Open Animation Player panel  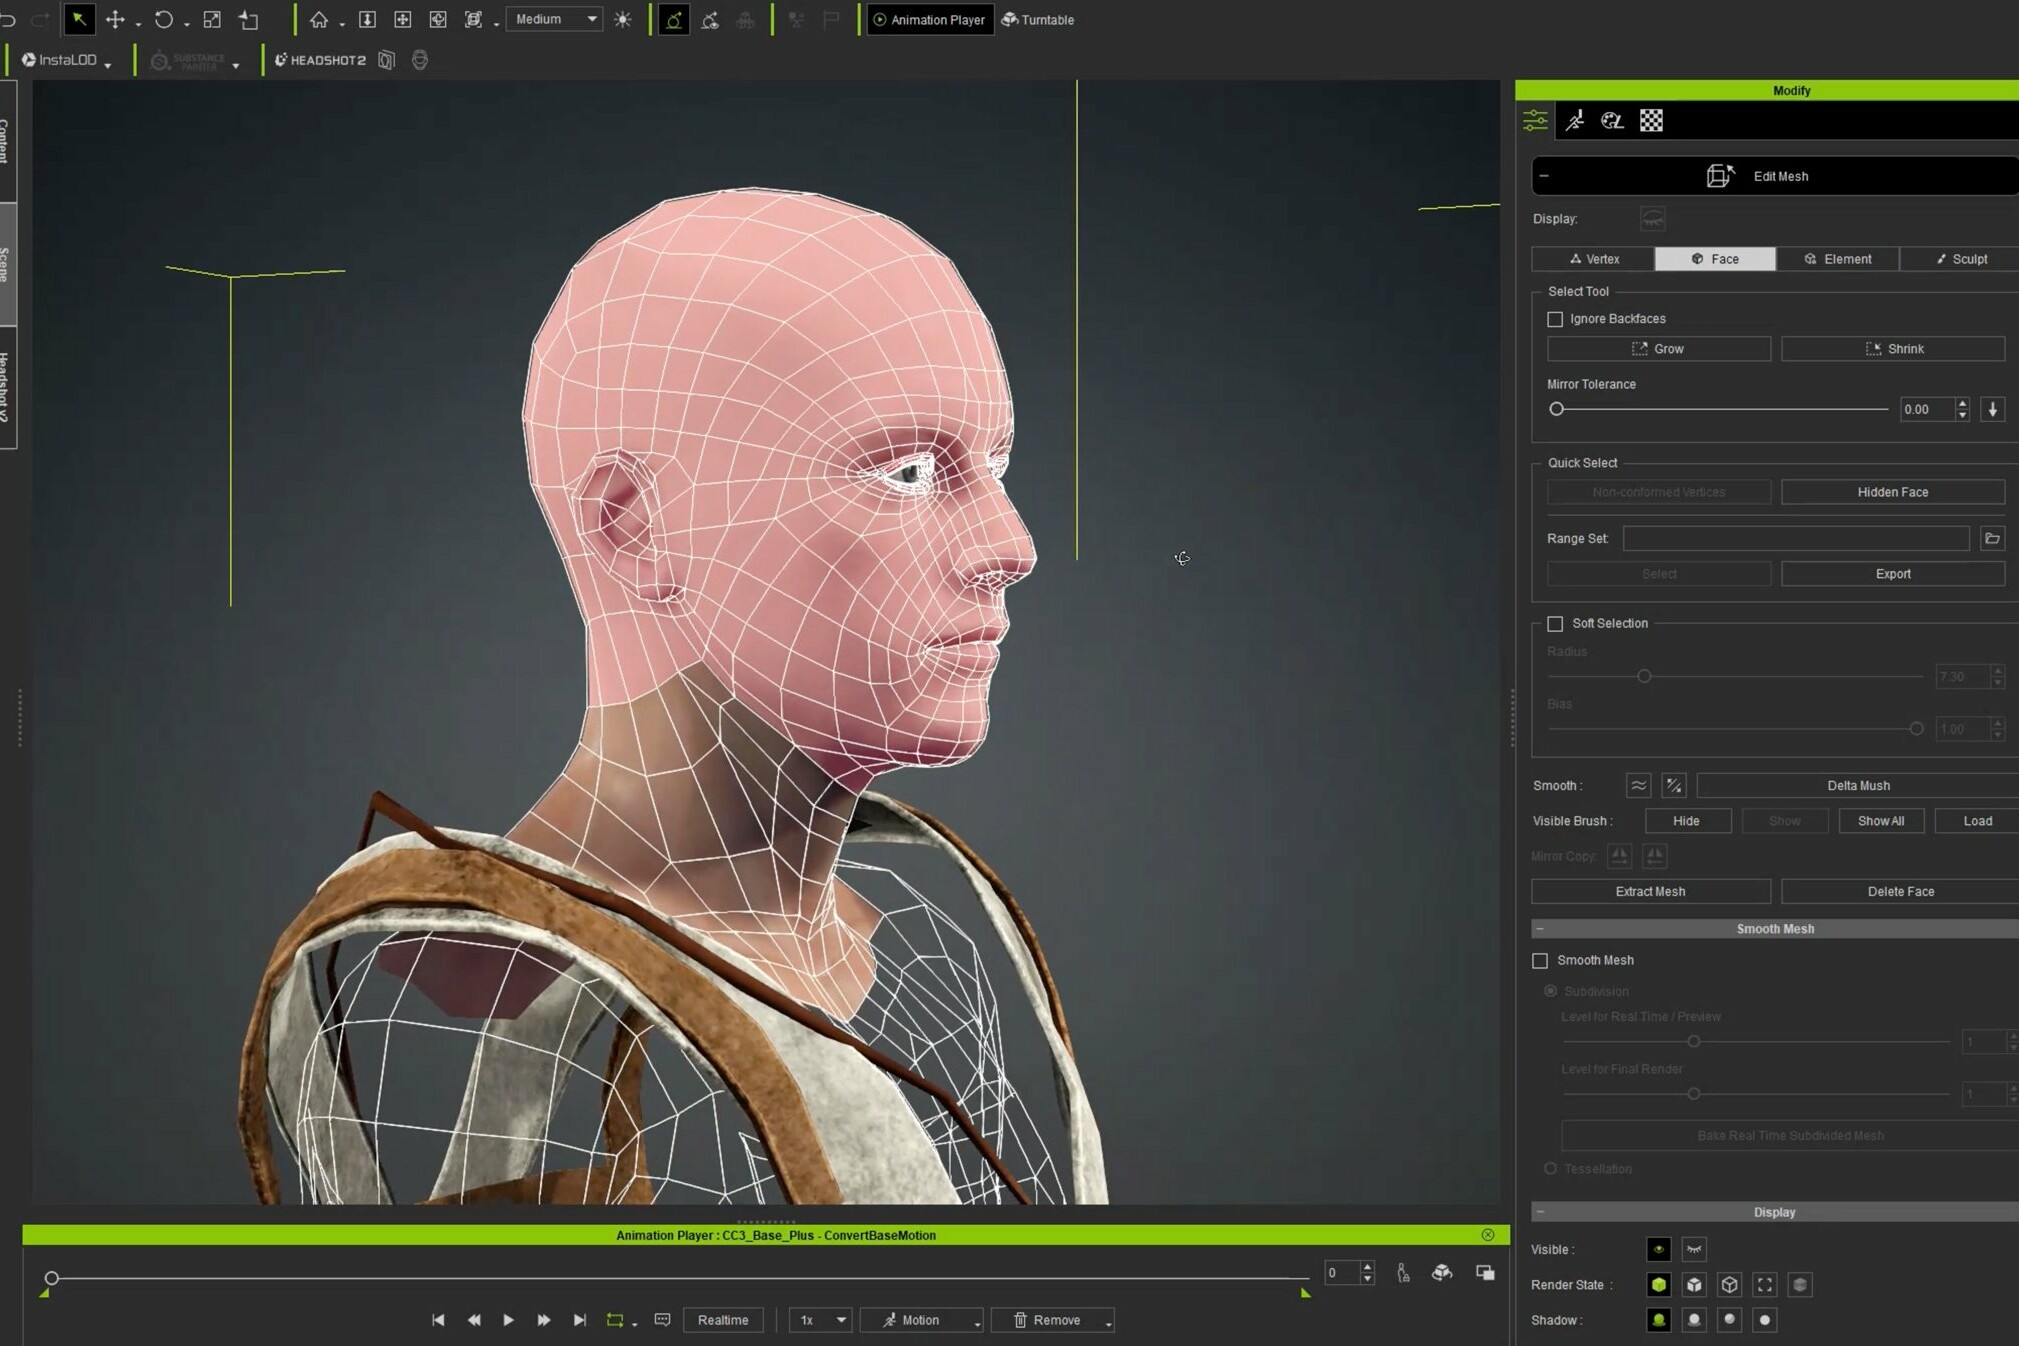(x=930, y=19)
